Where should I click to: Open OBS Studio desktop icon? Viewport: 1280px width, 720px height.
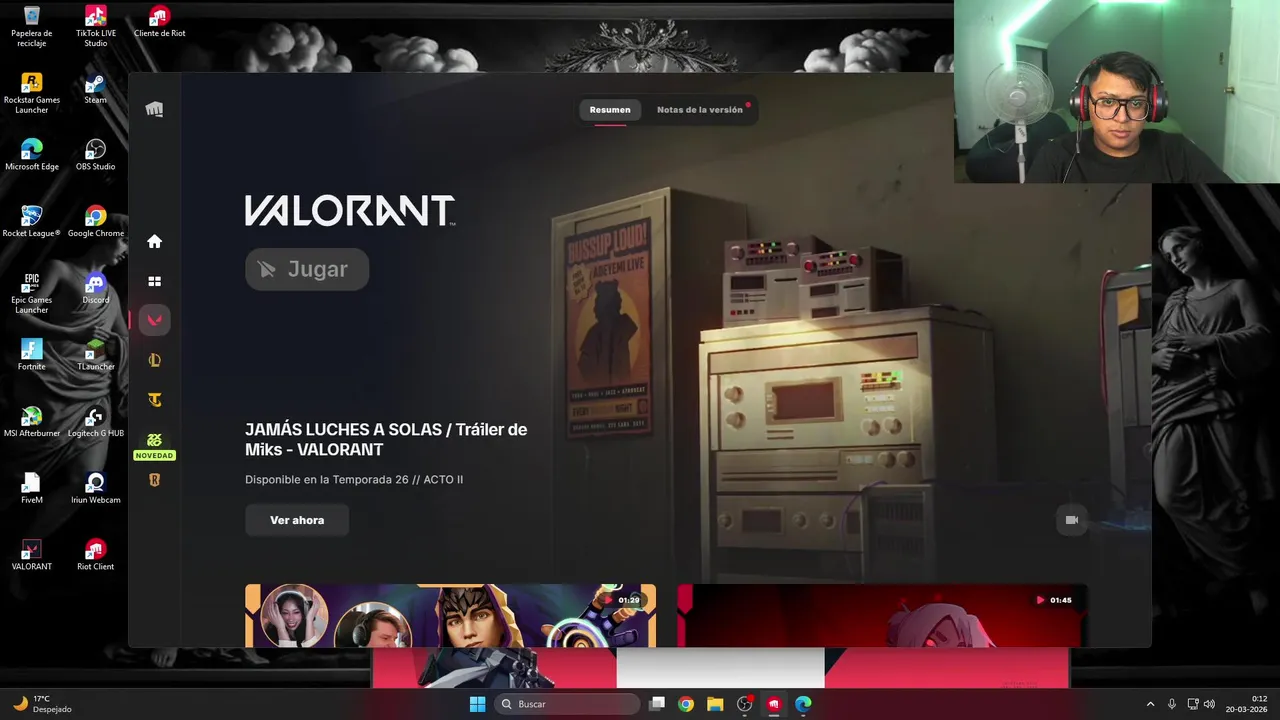[96, 155]
